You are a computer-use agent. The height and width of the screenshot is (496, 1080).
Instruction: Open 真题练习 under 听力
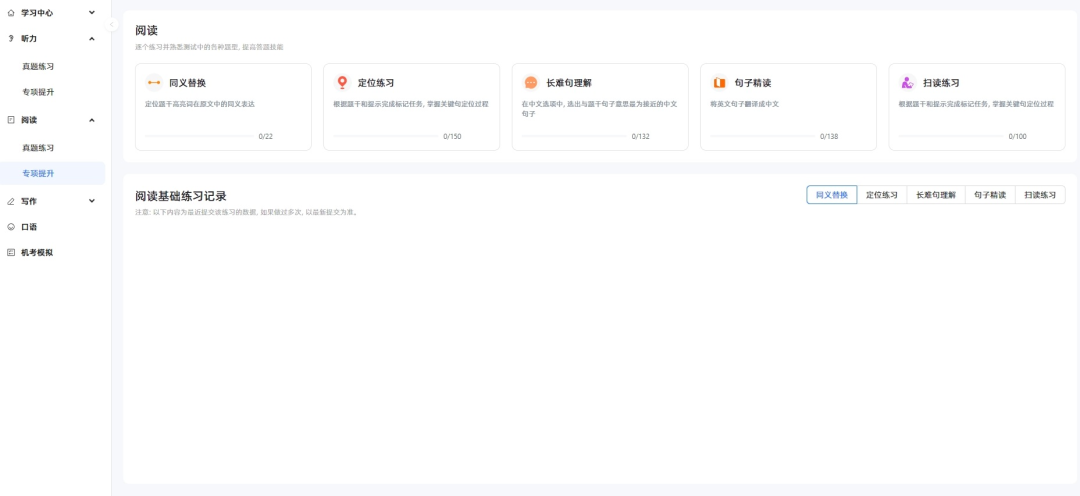(x=38, y=66)
